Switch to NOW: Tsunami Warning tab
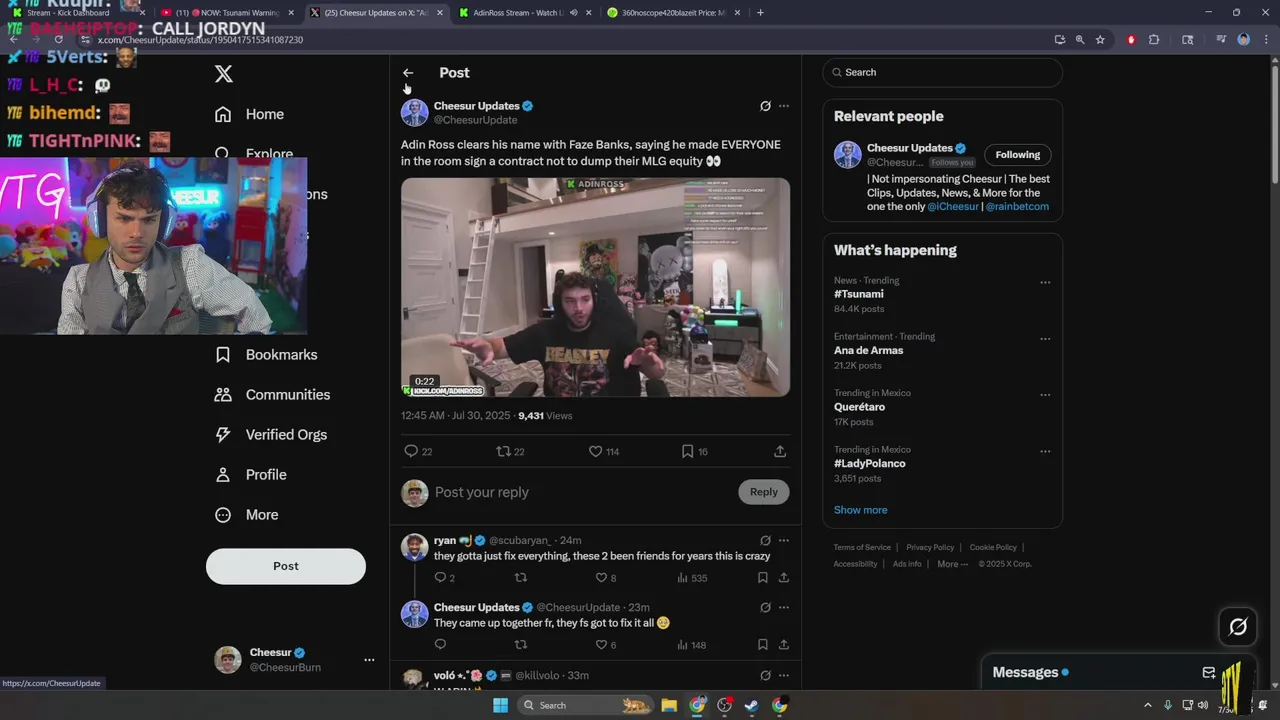 [226, 13]
